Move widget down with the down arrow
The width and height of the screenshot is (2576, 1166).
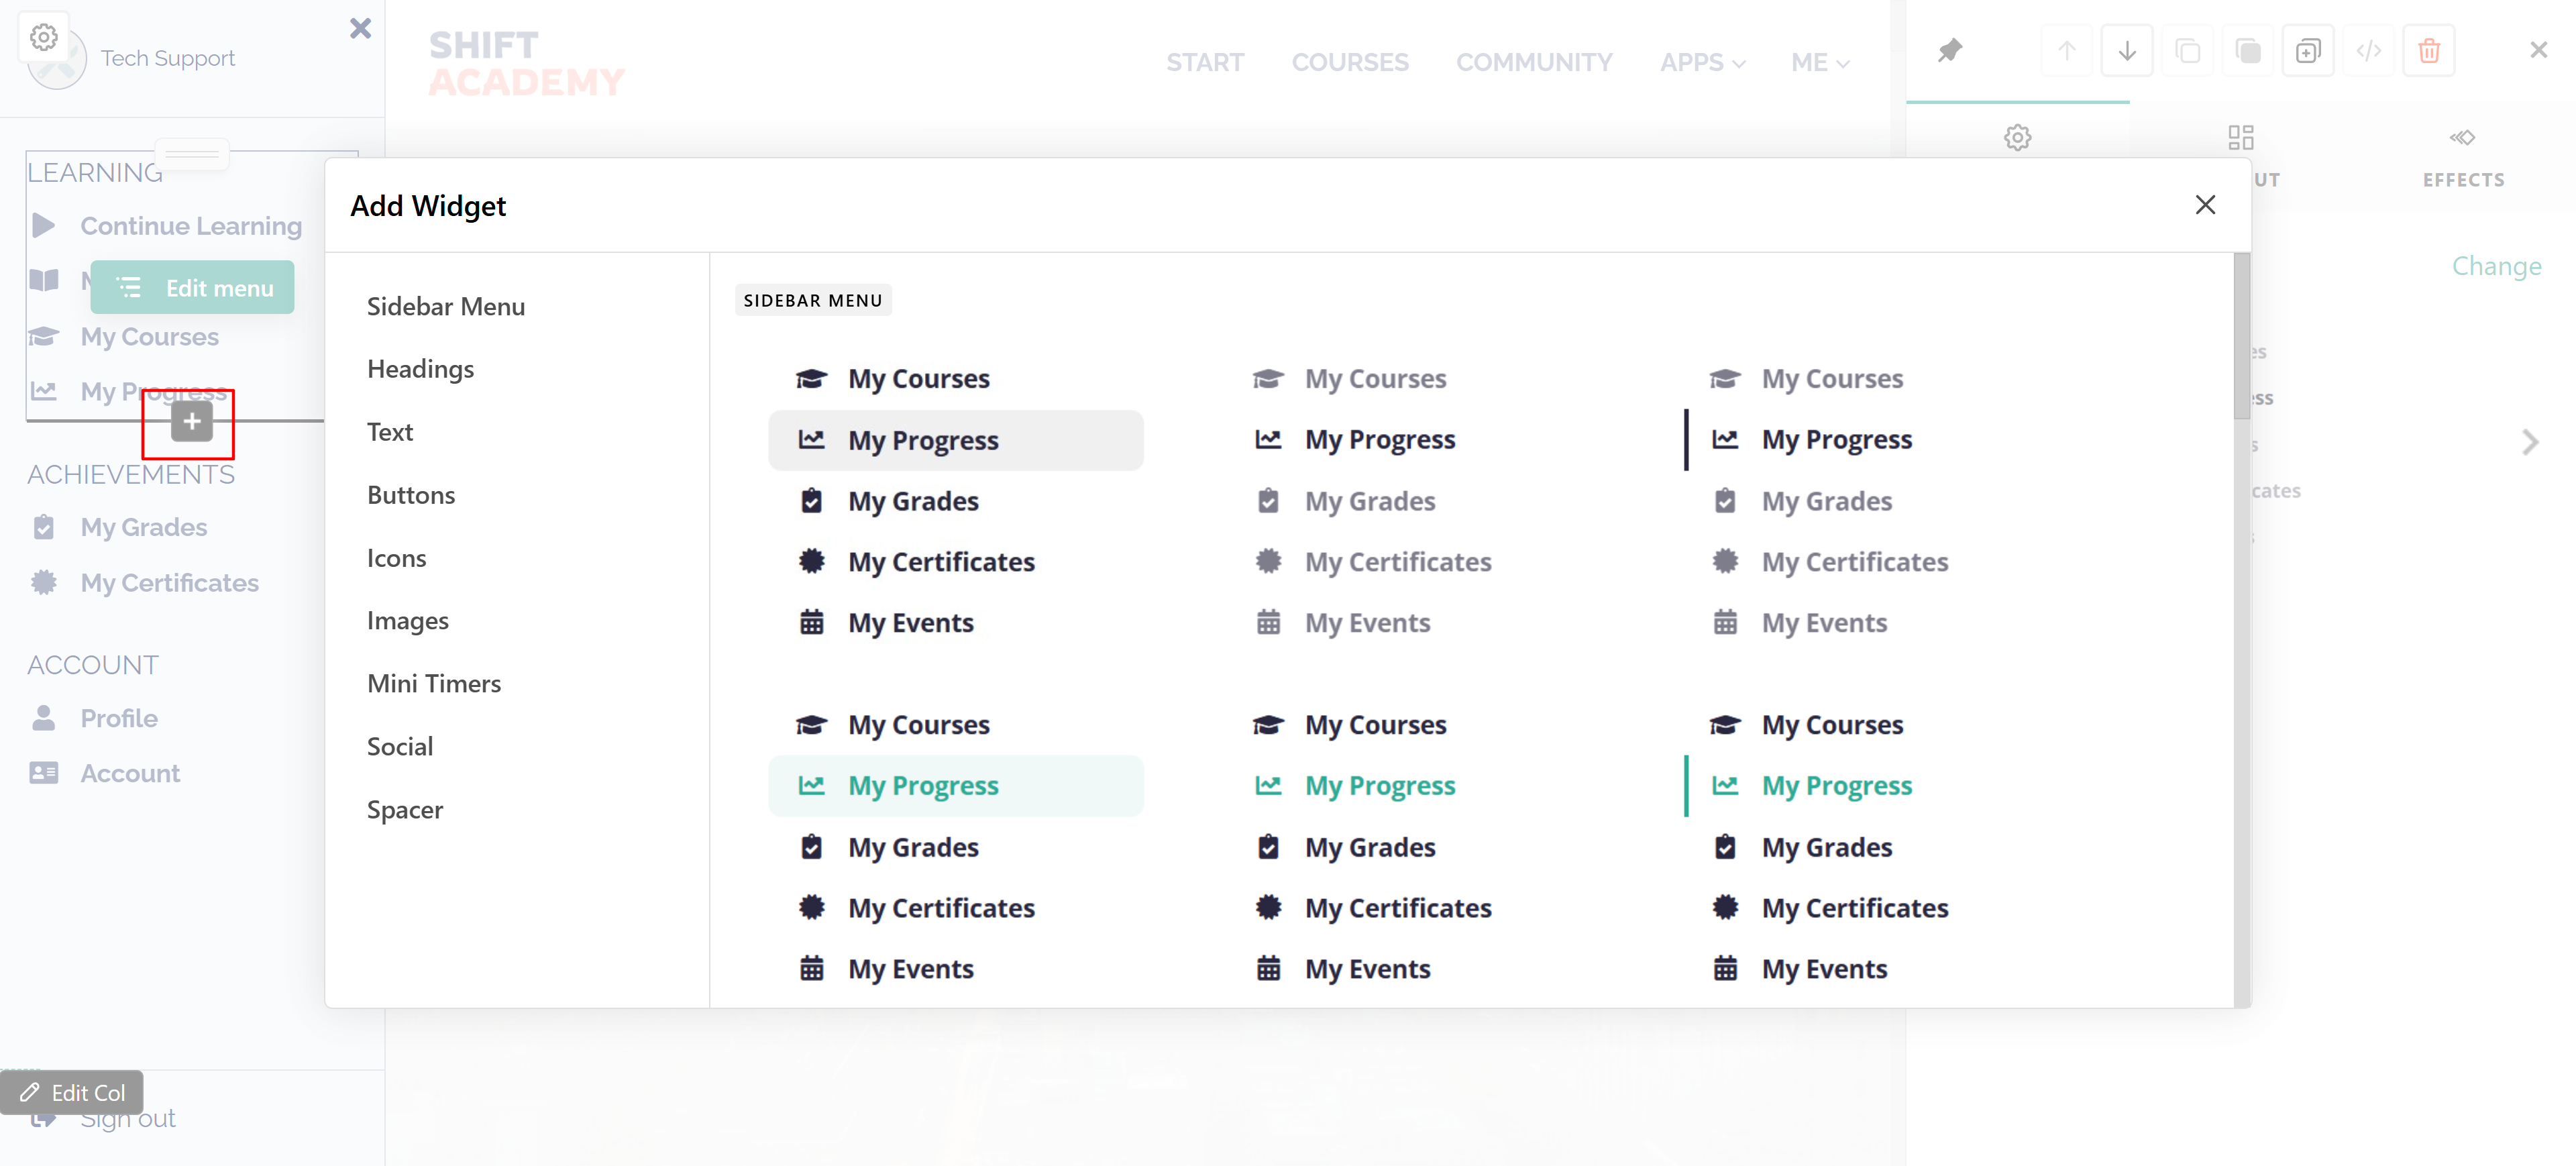click(2127, 50)
